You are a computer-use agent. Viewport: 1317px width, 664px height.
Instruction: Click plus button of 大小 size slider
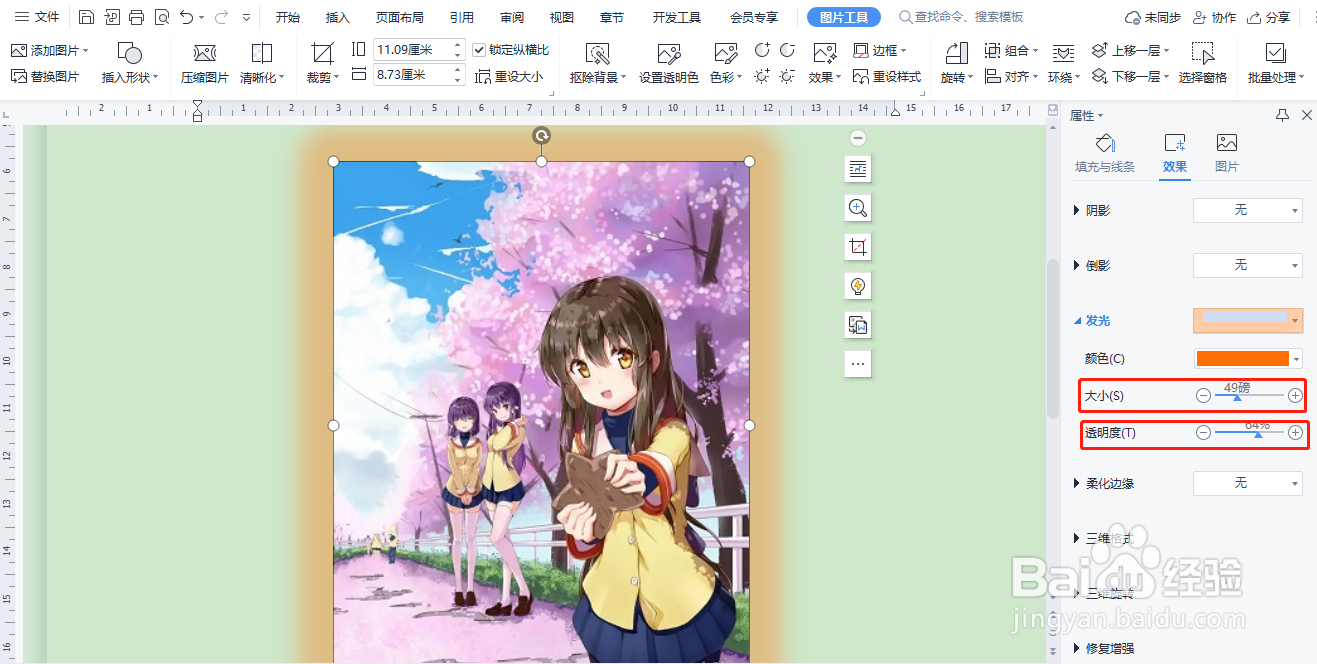pyautogui.click(x=1295, y=396)
